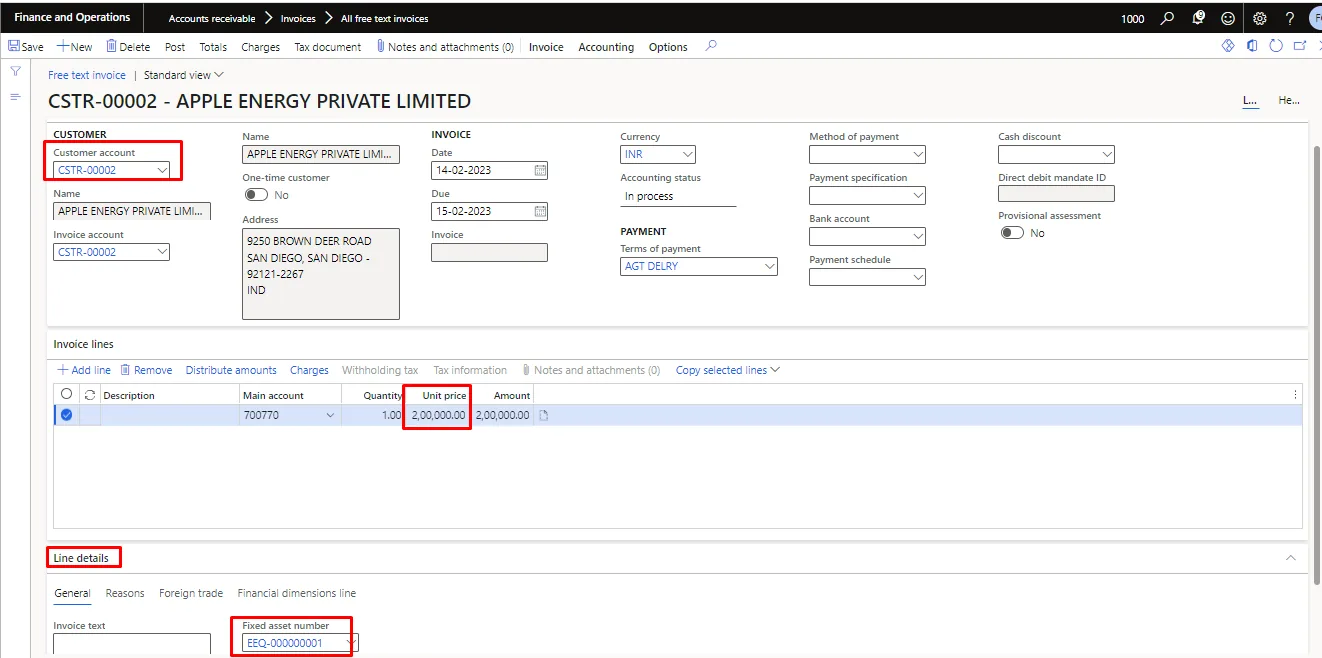
Task: Open the Invoice account dropdown
Action: (162, 252)
